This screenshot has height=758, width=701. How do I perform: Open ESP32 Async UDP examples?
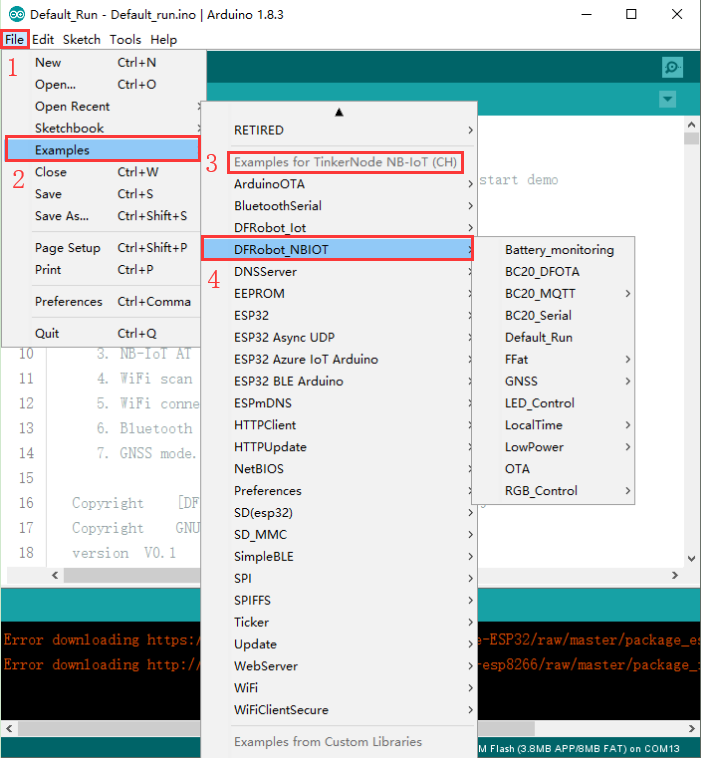(x=339, y=337)
